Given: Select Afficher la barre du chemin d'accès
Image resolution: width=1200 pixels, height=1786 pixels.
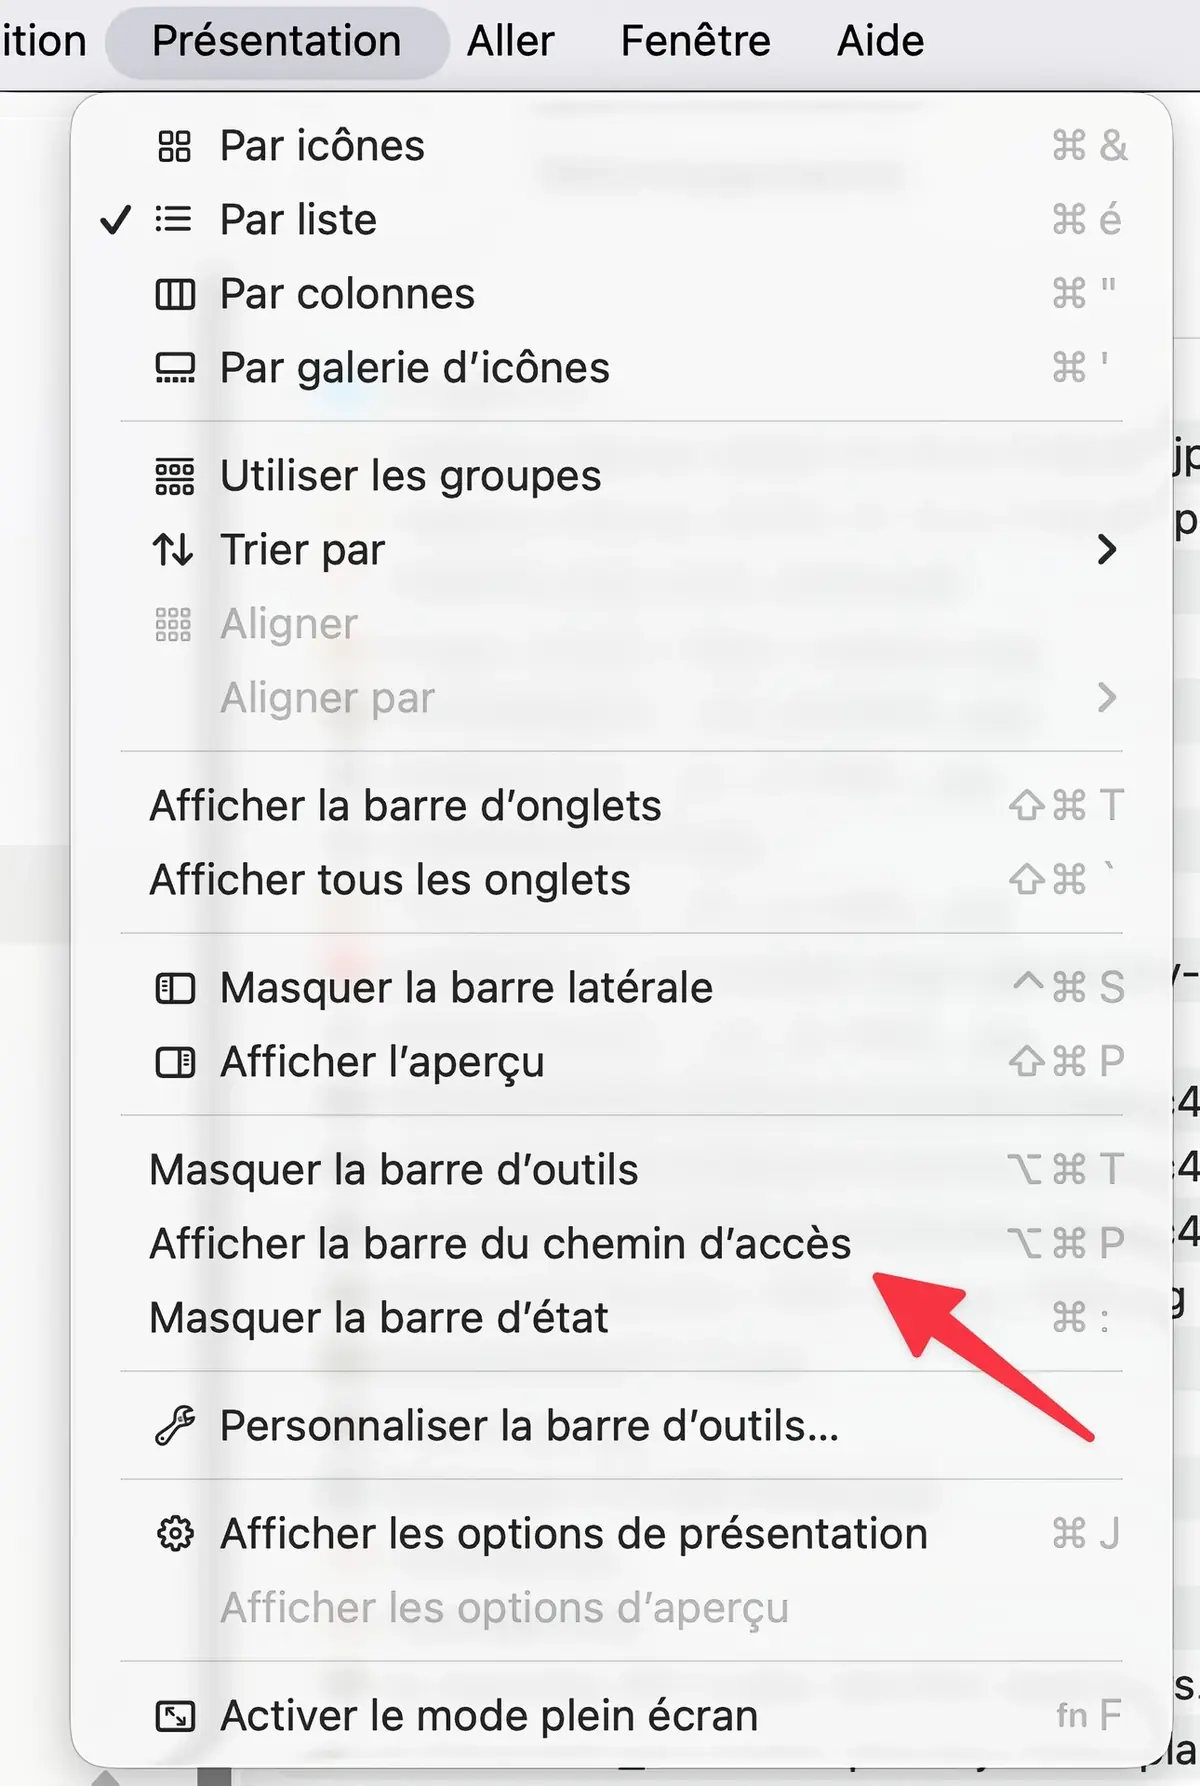Looking at the screenshot, I should (x=498, y=1243).
